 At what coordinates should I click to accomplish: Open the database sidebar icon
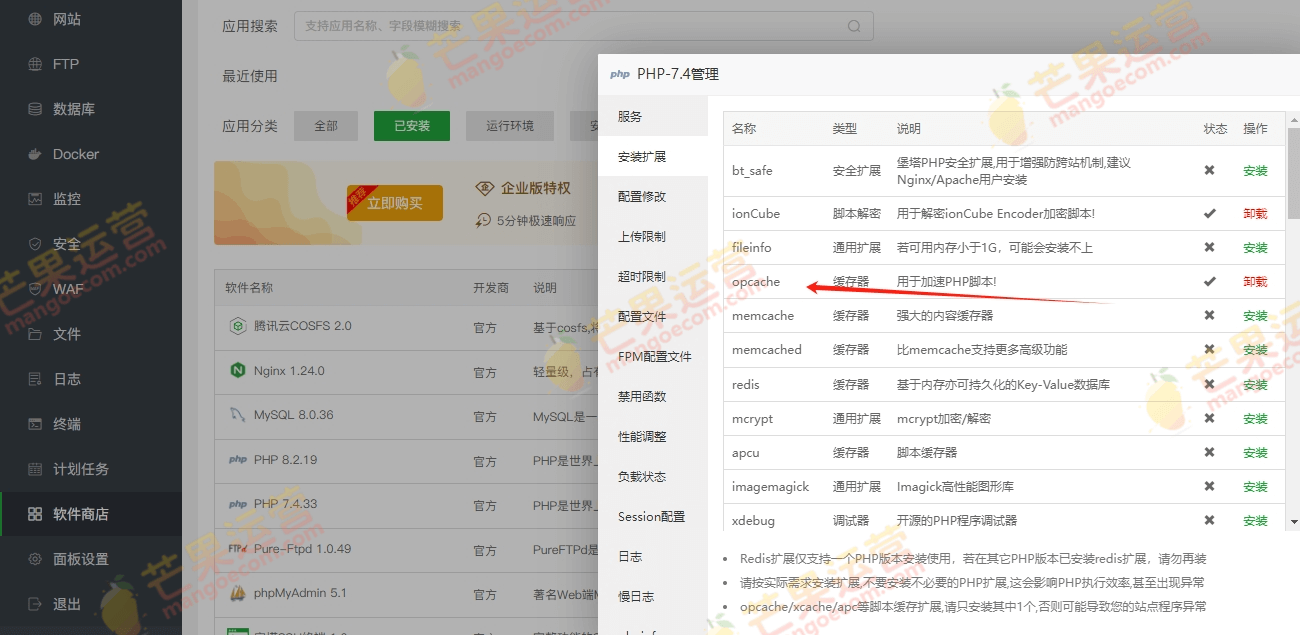tap(36, 109)
